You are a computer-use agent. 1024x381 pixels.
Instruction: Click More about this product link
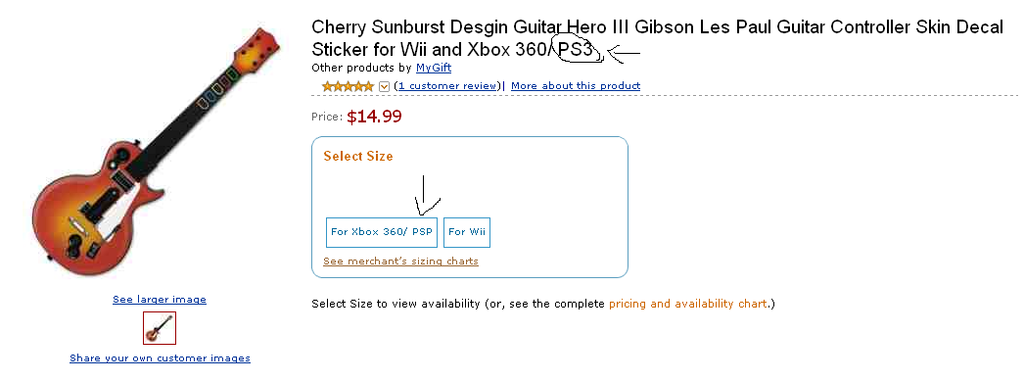click(x=575, y=86)
